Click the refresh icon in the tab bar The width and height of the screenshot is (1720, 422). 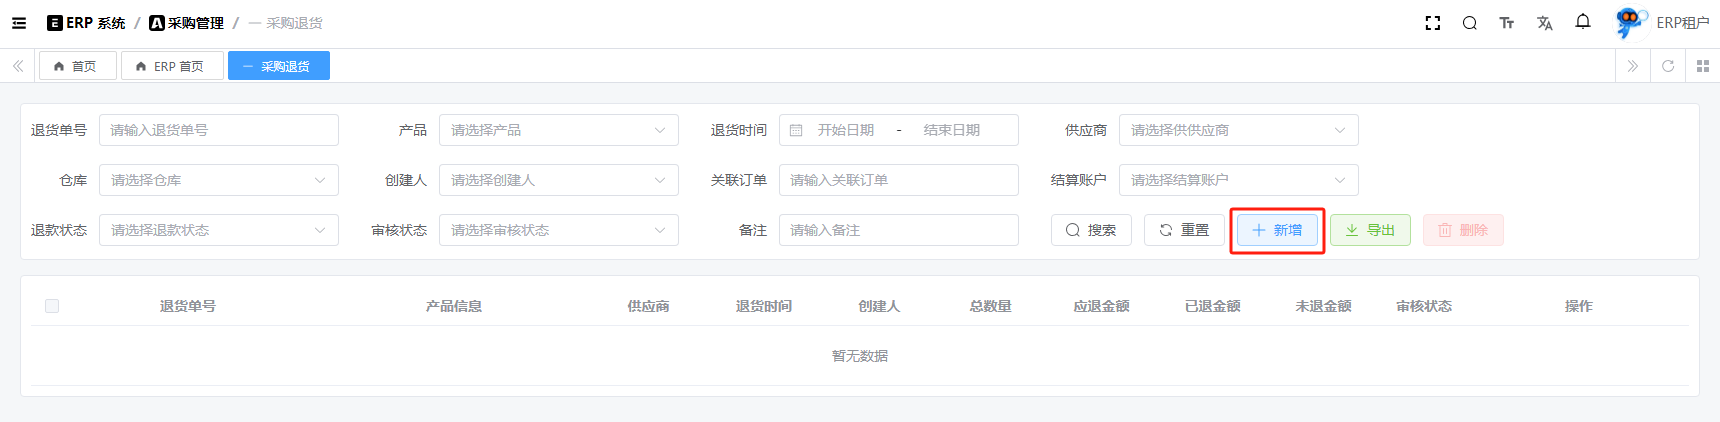[1667, 66]
